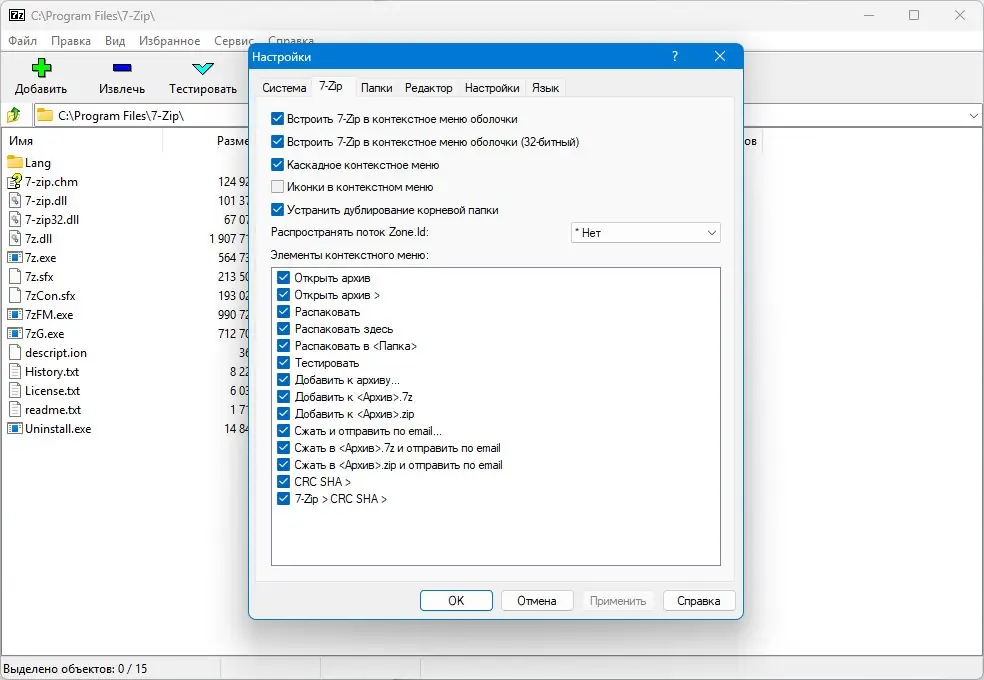Open the Zone.Id stream dropdown showing Нет
Screen dimensions: 984x680
tap(646, 233)
